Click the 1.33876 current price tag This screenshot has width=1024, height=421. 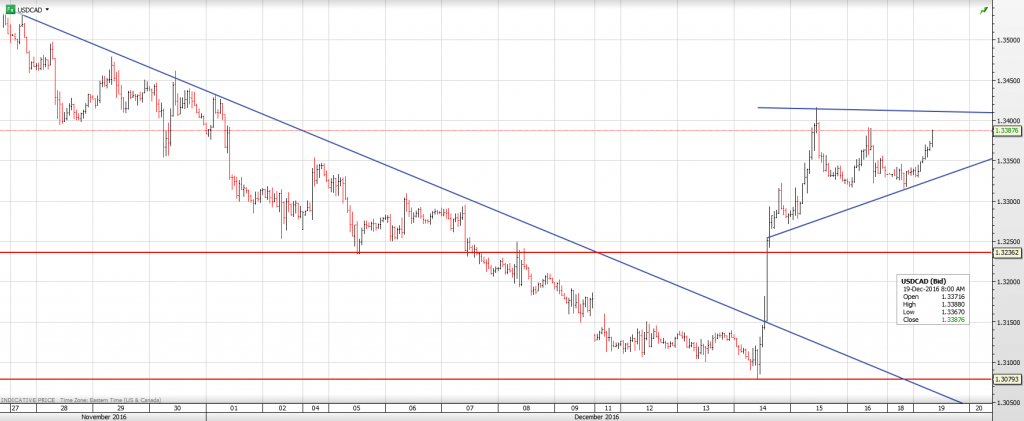pyautogui.click(x=1007, y=130)
